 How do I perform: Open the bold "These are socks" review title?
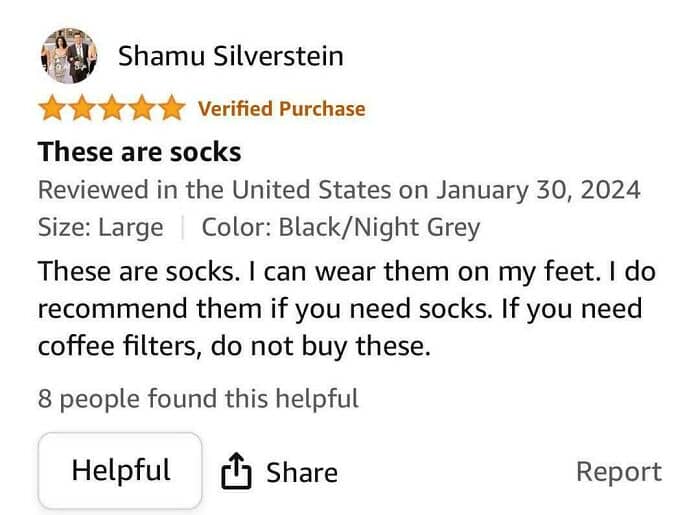click(x=139, y=152)
